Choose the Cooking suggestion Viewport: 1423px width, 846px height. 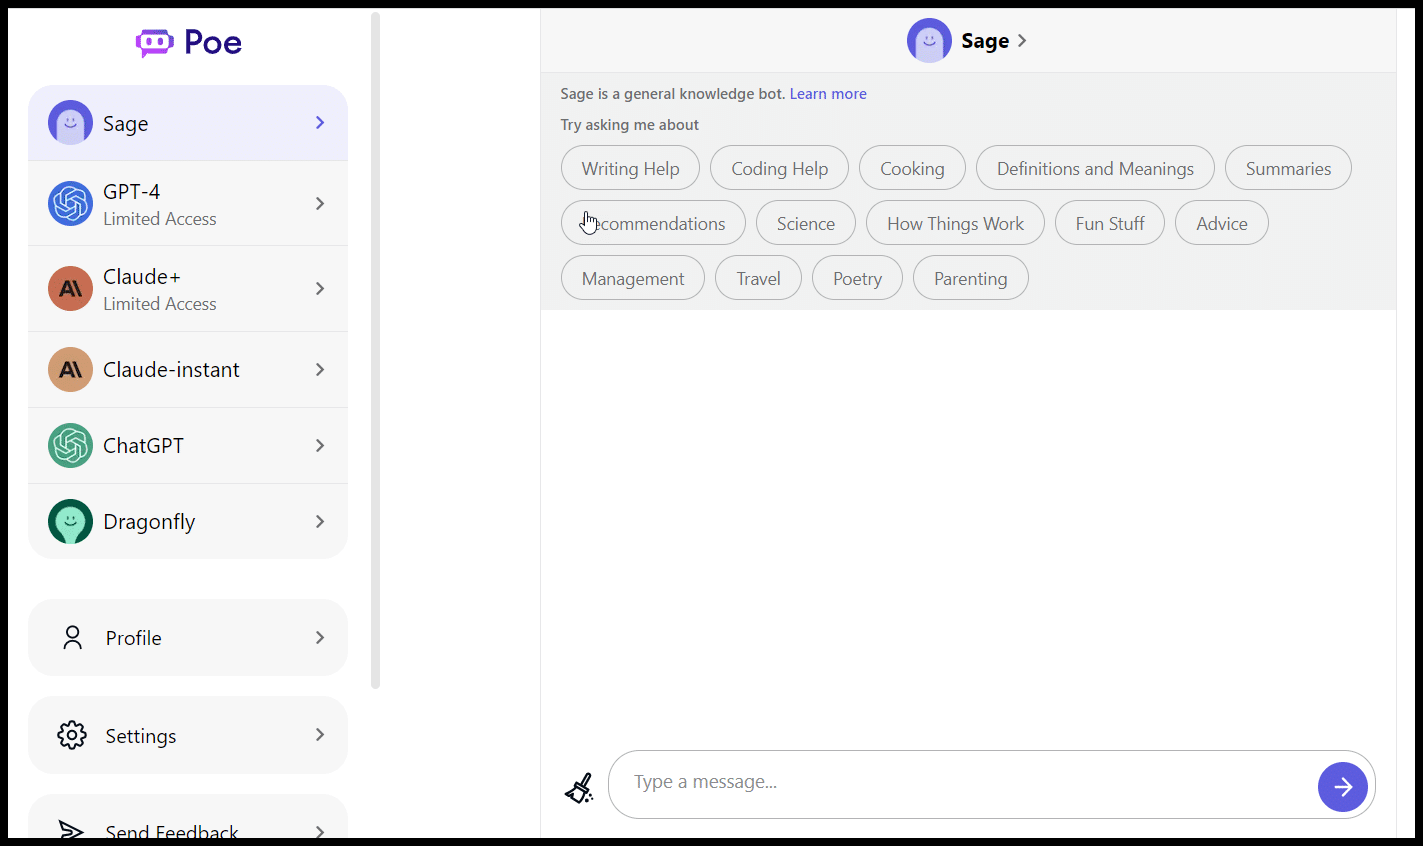tap(912, 168)
